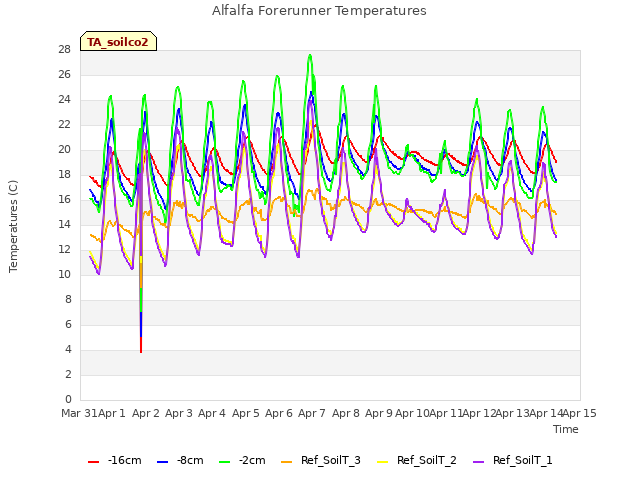Toggle the Ref_SoilT_3 legend entry
This screenshot has height=480, width=640.
(x=321, y=460)
